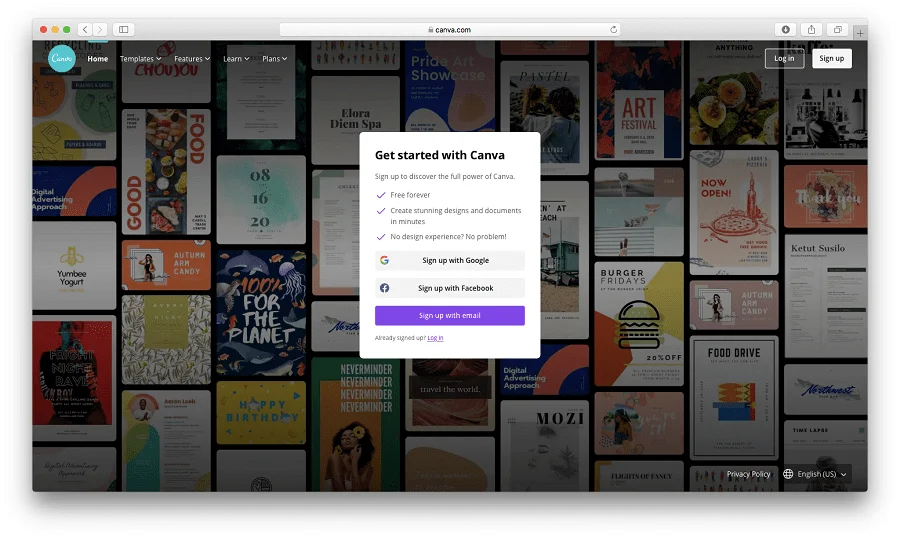900x538 pixels.
Task: Select the Home nav item
Action: pos(97,59)
